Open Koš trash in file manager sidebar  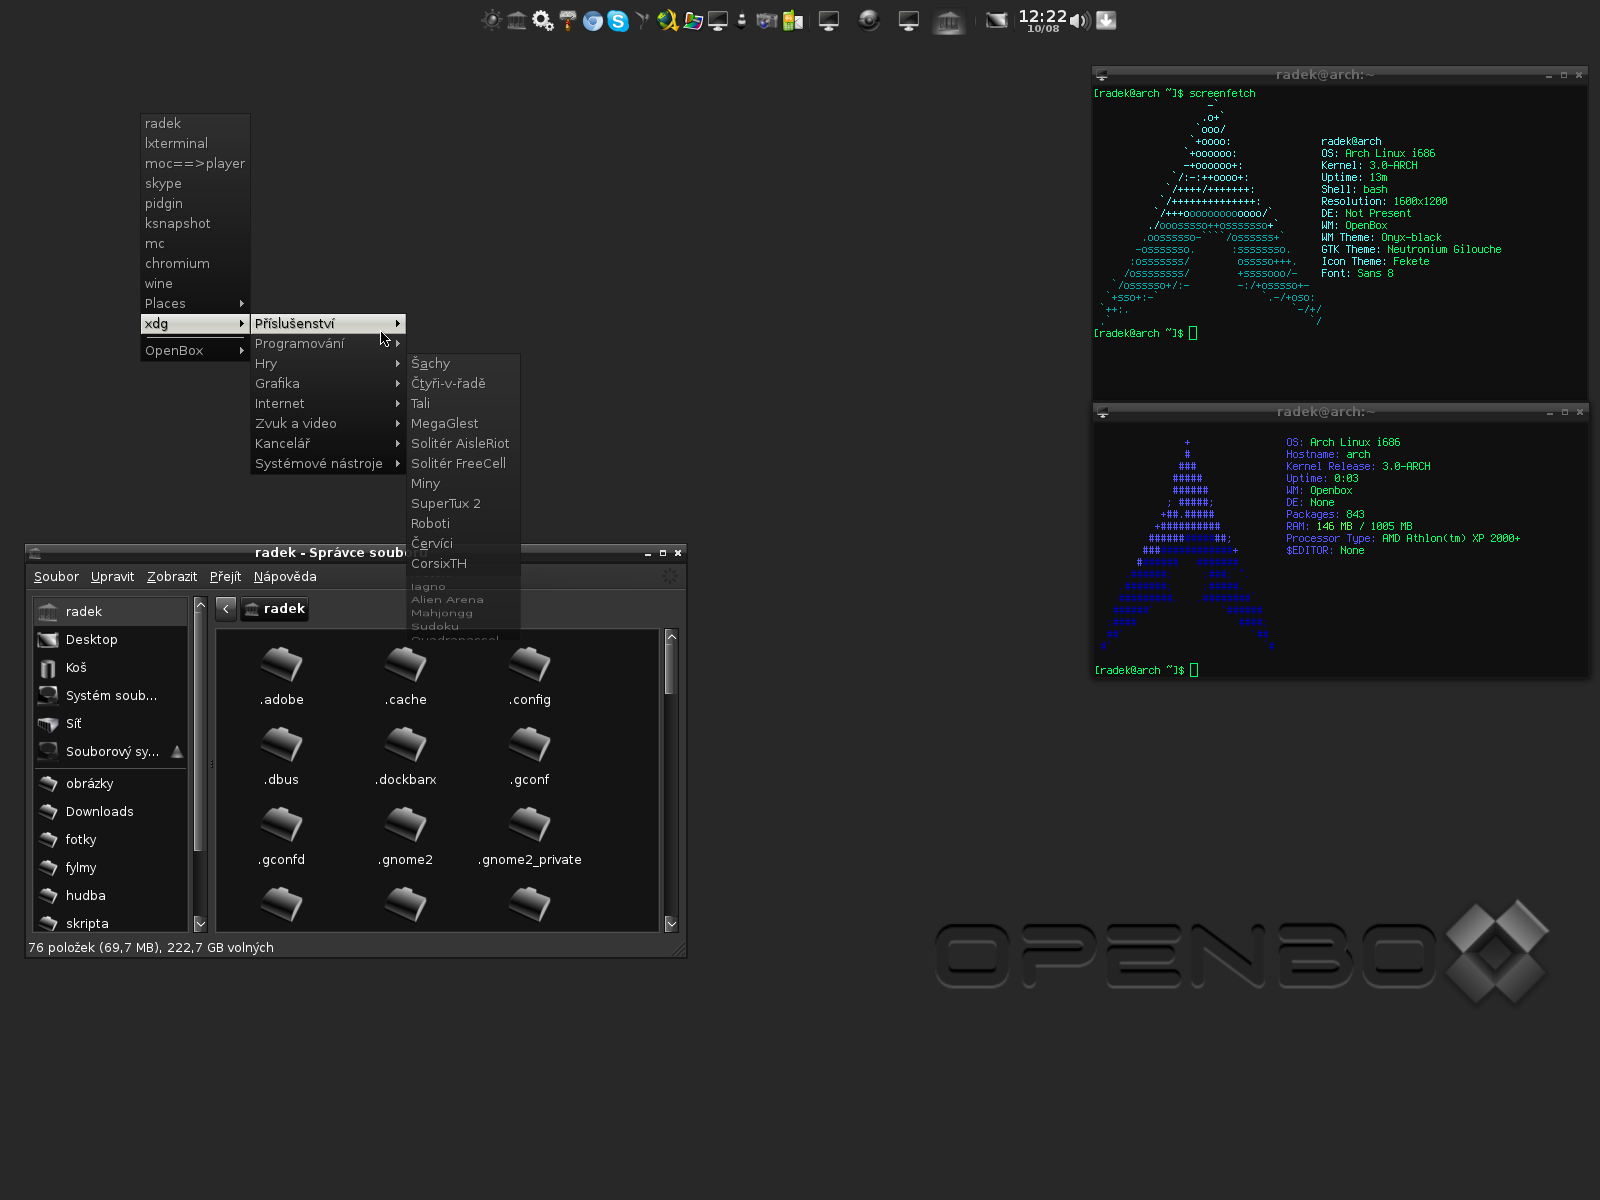click(110, 668)
